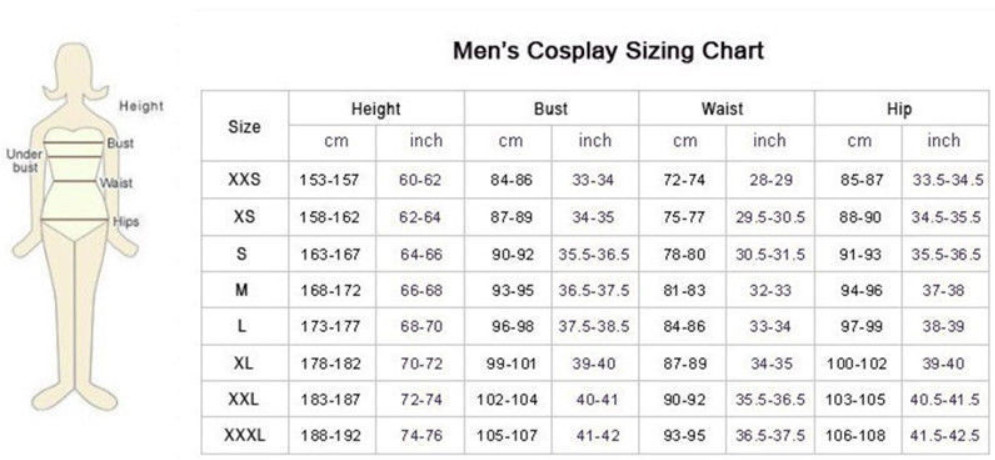Image resolution: width=995 pixels, height=460 pixels.
Task: Click the Hips label beside the figure
Action: [126, 221]
